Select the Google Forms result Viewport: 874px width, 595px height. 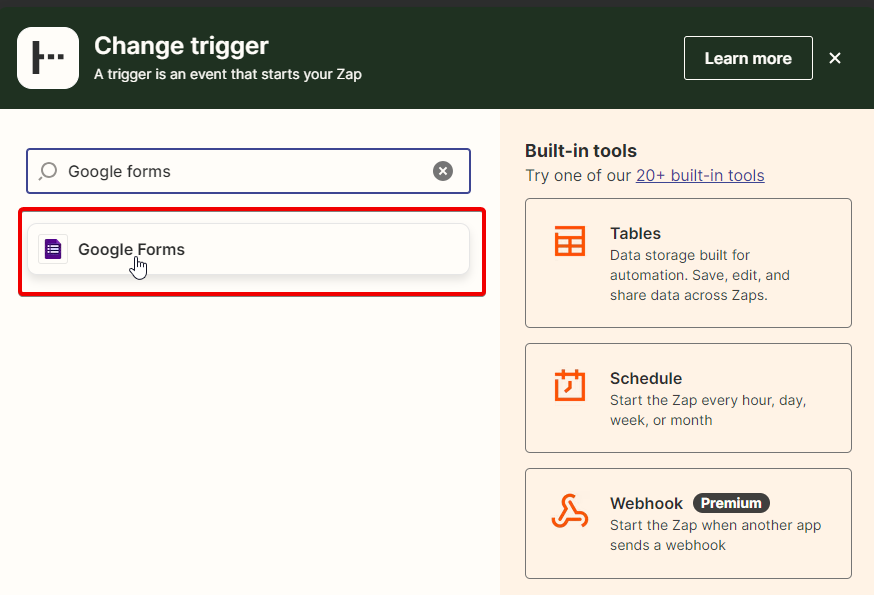[x=249, y=249]
